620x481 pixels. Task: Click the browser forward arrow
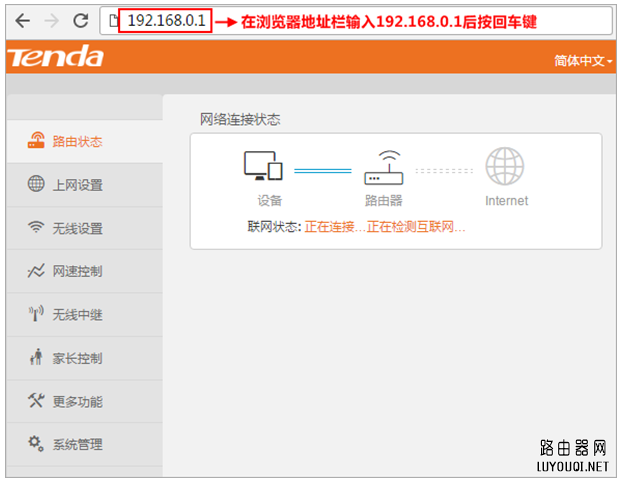point(51,21)
